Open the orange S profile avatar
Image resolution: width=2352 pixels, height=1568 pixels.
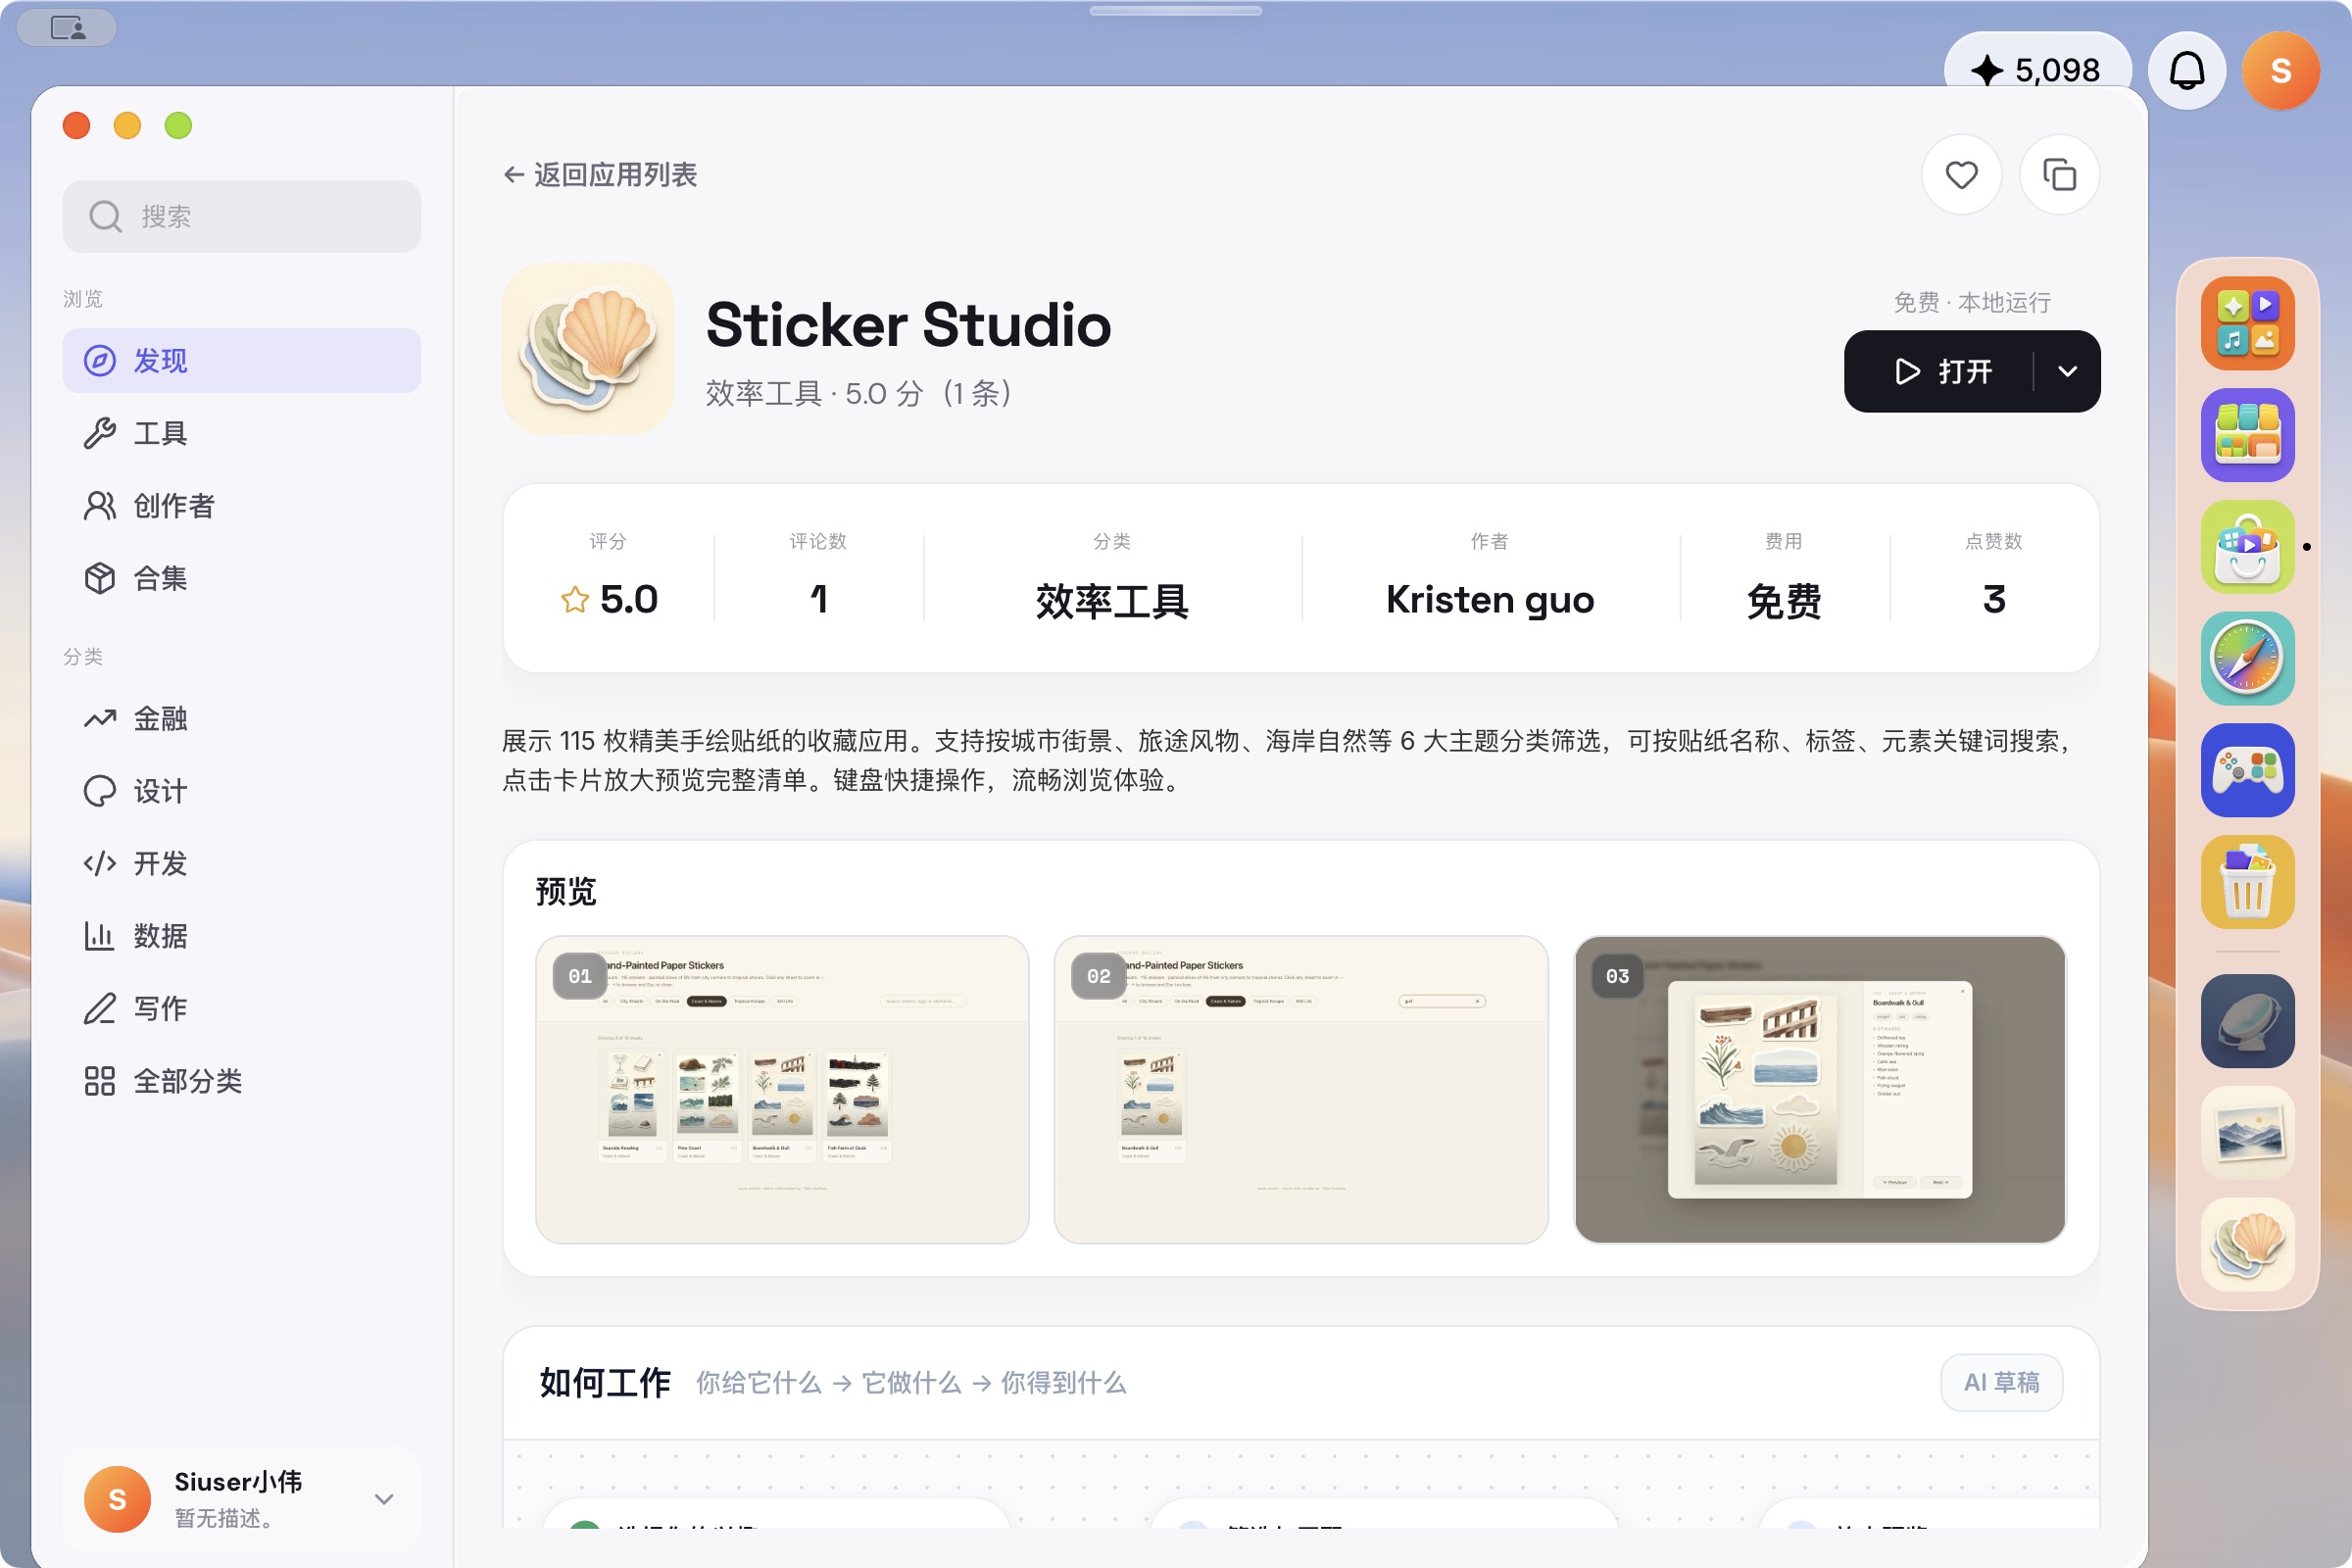2281,71
